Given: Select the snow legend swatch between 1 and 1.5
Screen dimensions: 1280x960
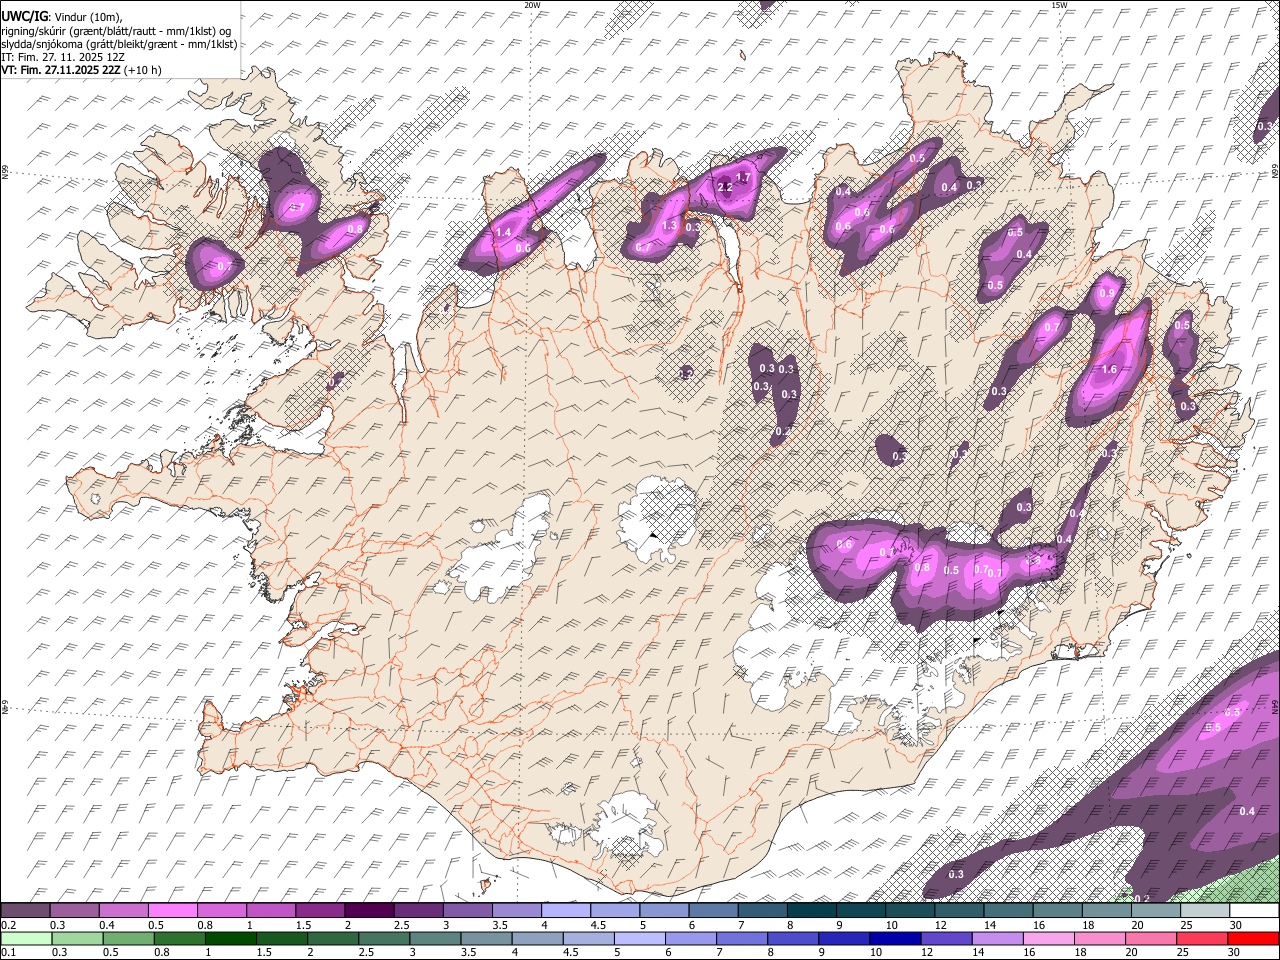Looking at the screenshot, I should click(270, 910).
